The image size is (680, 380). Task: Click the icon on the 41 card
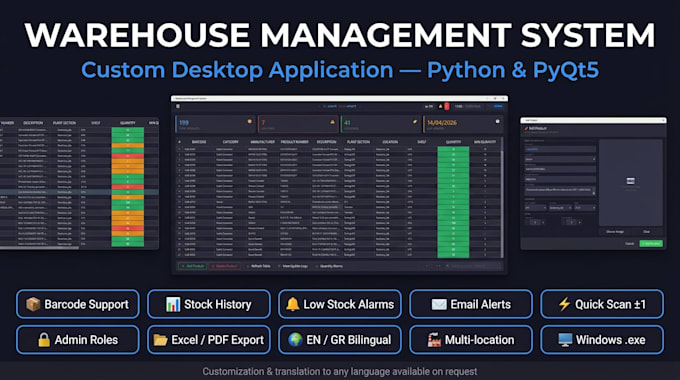[415, 122]
